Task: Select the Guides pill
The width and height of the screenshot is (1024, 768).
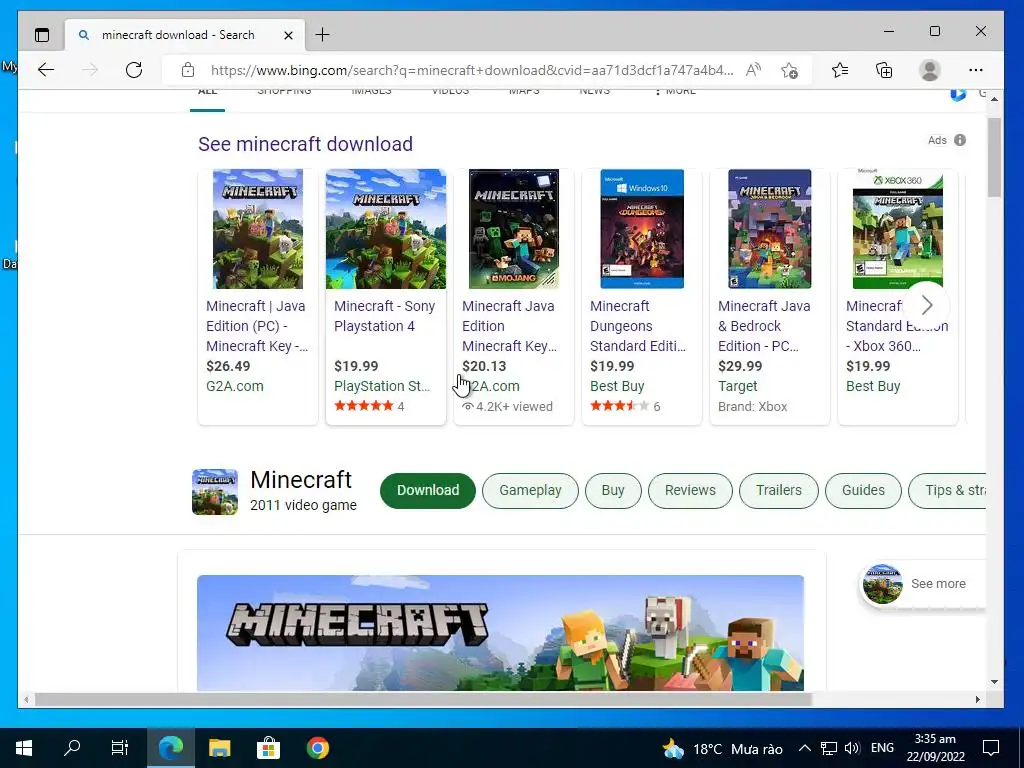Action: [x=863, y=490]
